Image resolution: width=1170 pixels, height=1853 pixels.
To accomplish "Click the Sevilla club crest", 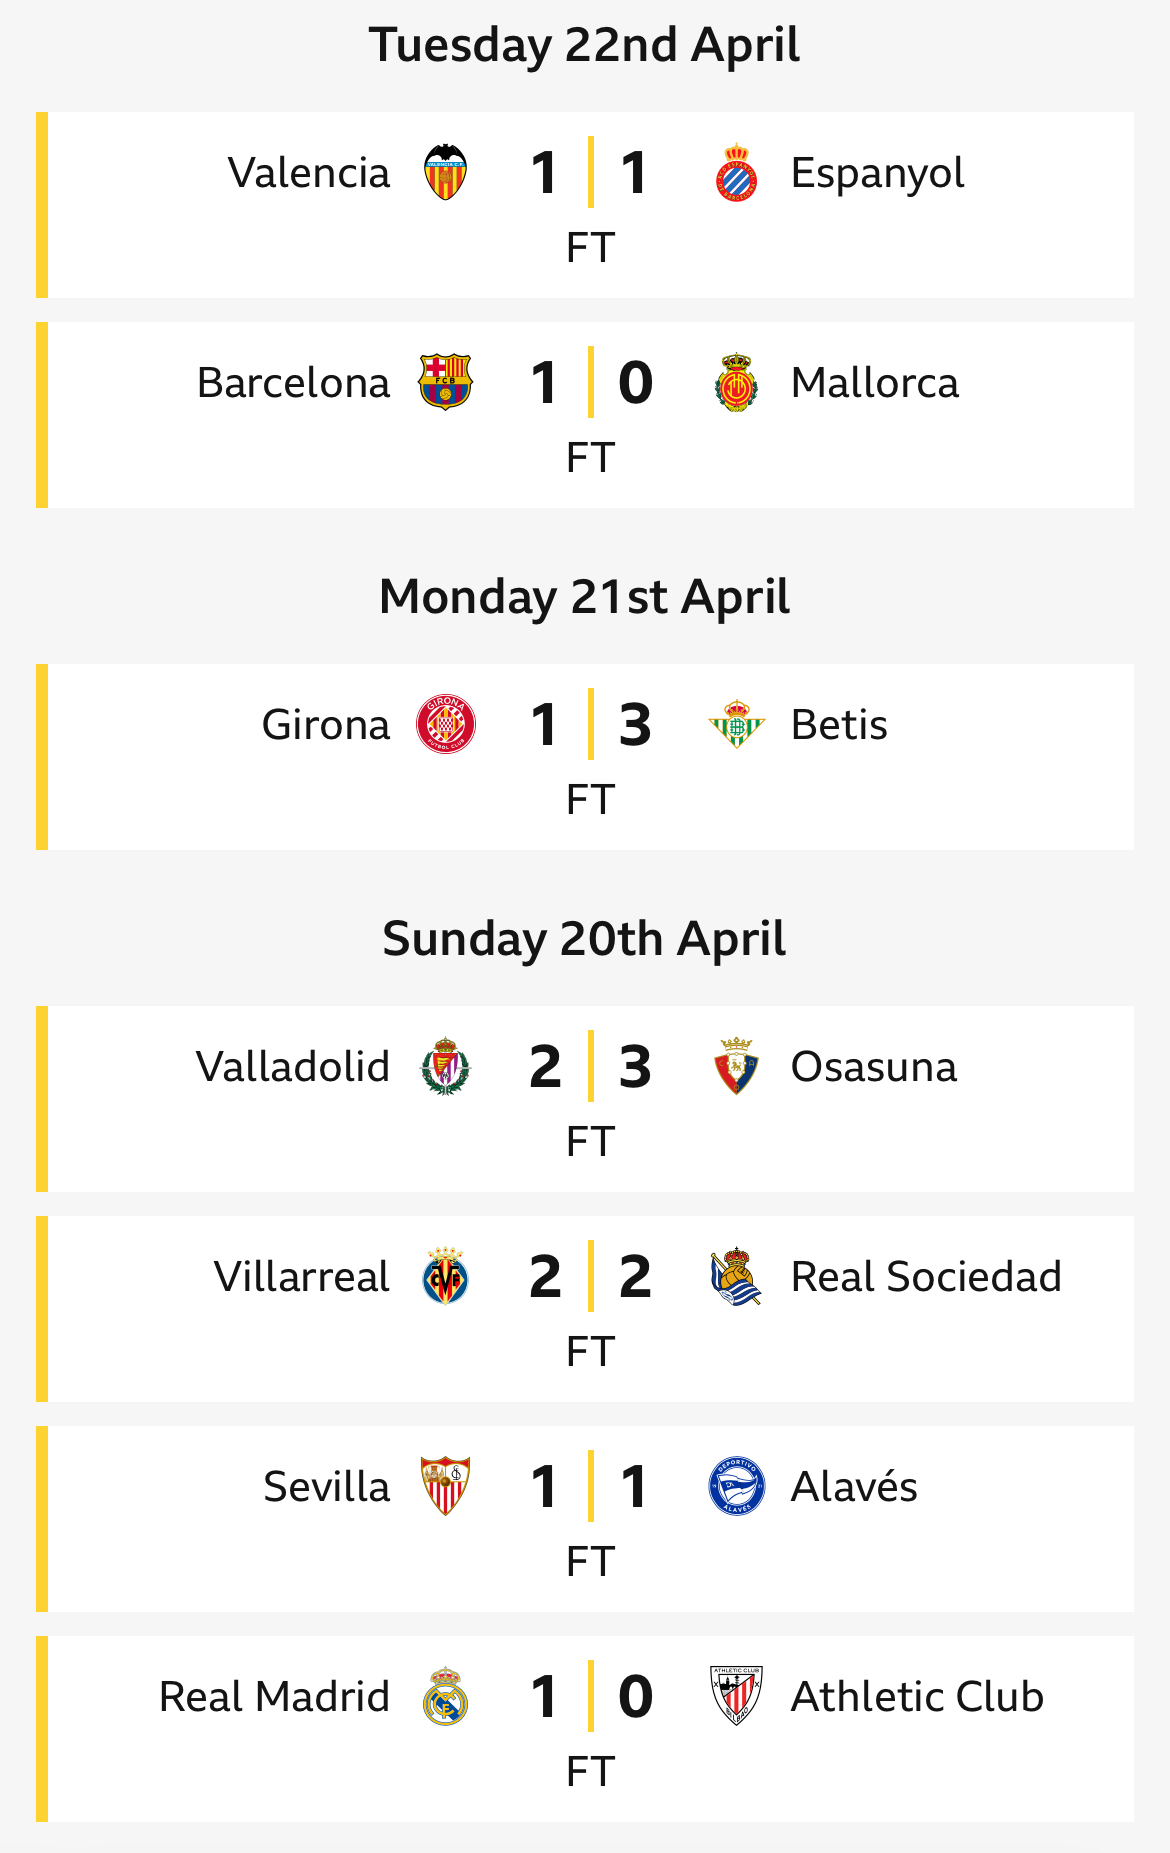I will pos(445,1486).
